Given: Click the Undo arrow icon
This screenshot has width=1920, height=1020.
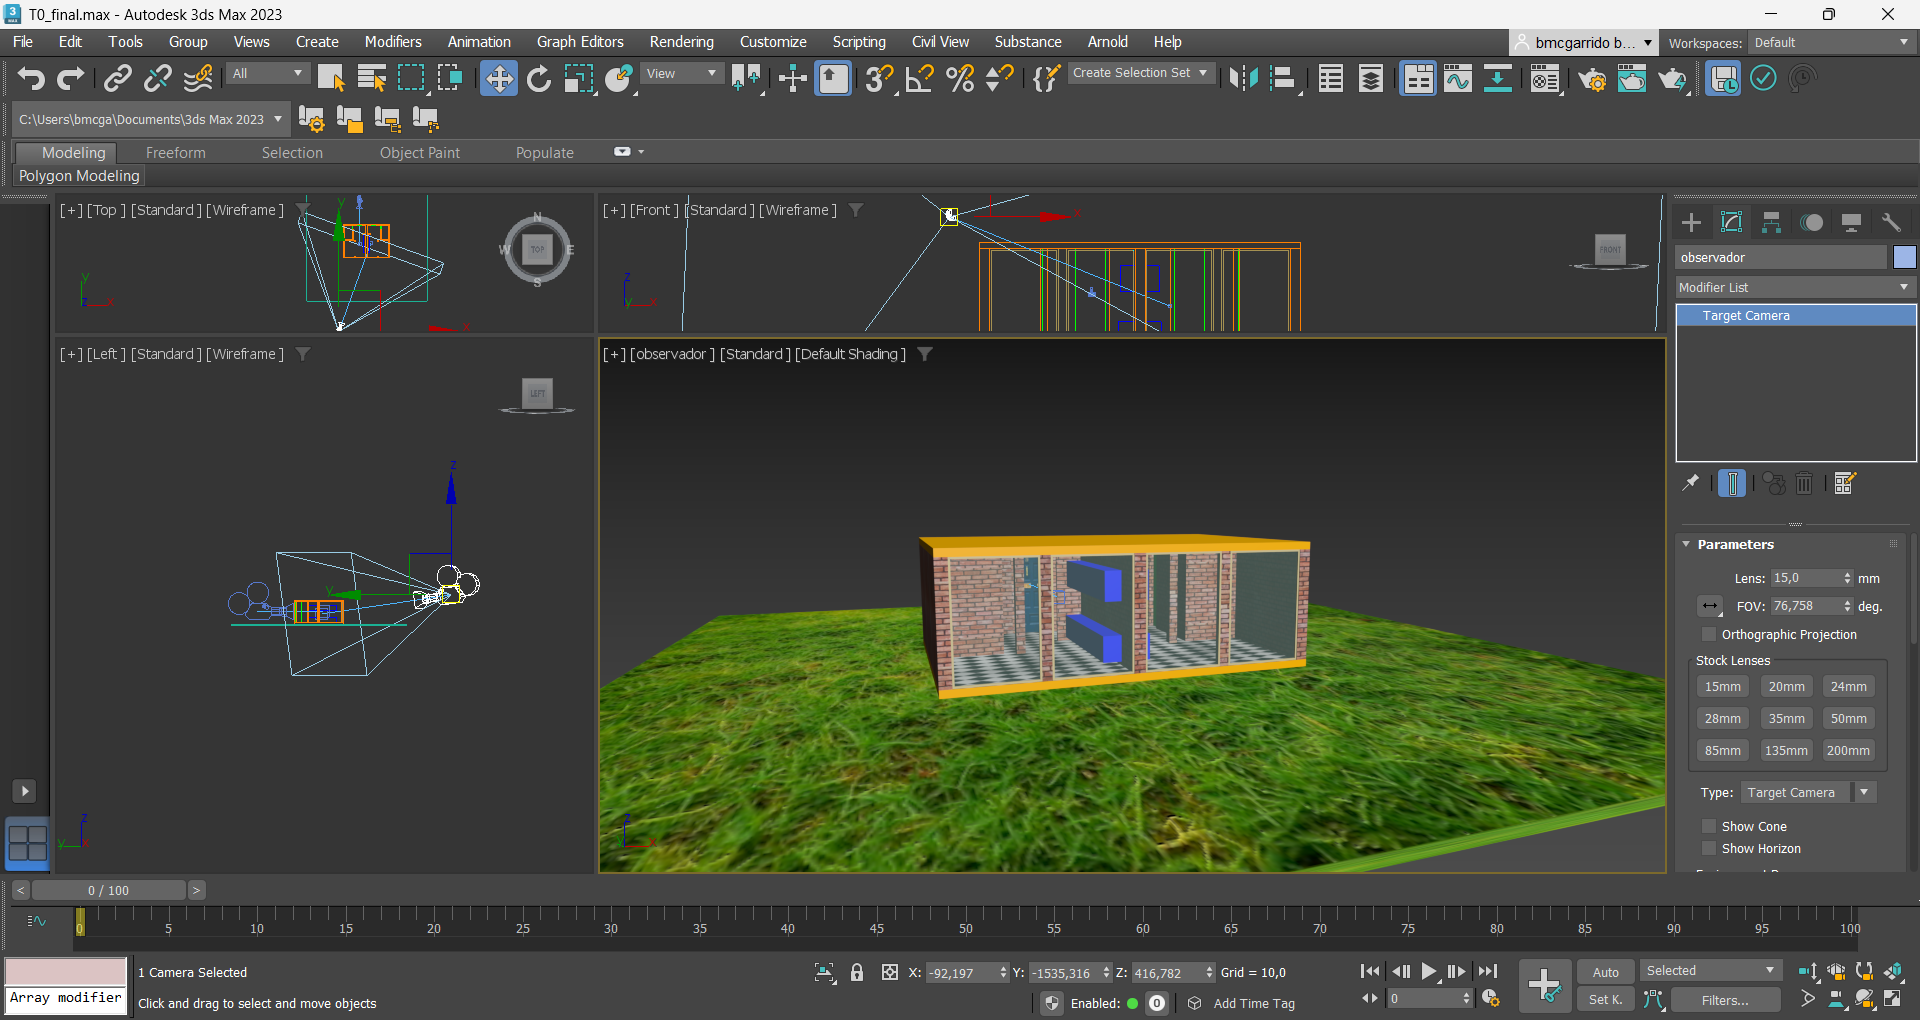Looking at the screenshot, I should pyautogui.click(x=31, y=78).
